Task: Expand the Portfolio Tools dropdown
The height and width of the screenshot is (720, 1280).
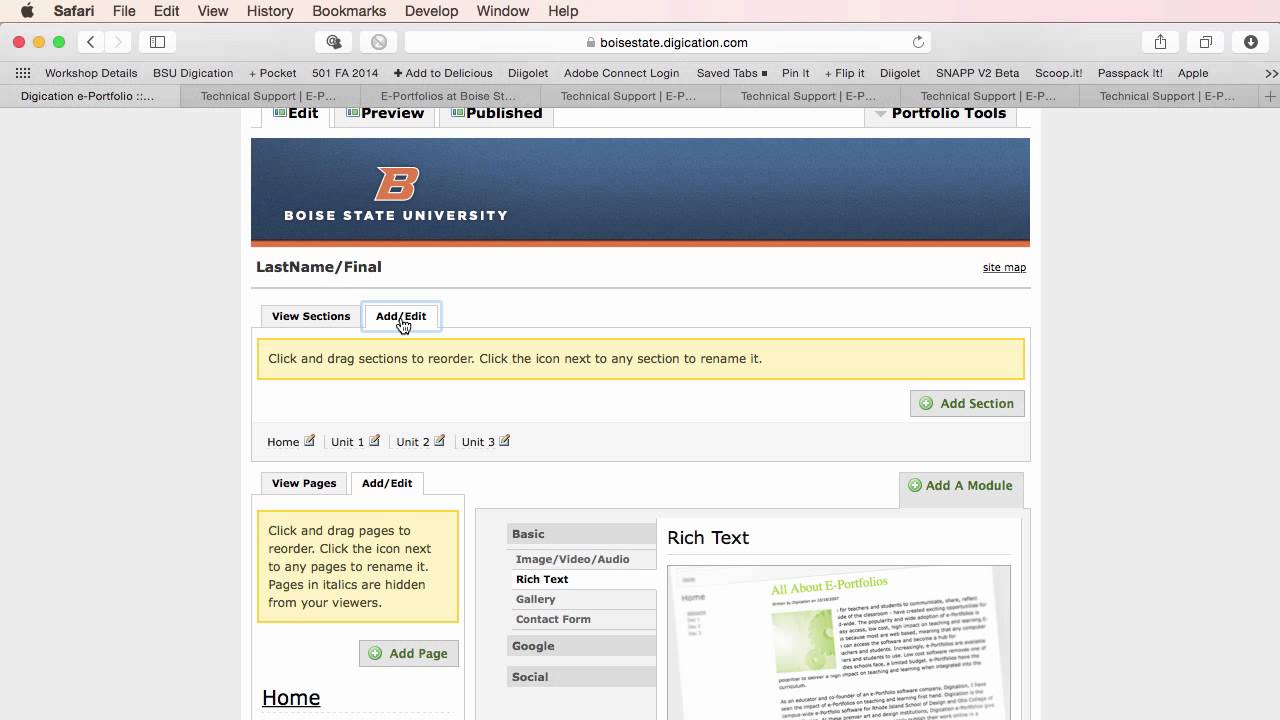Action: point(940,113)
